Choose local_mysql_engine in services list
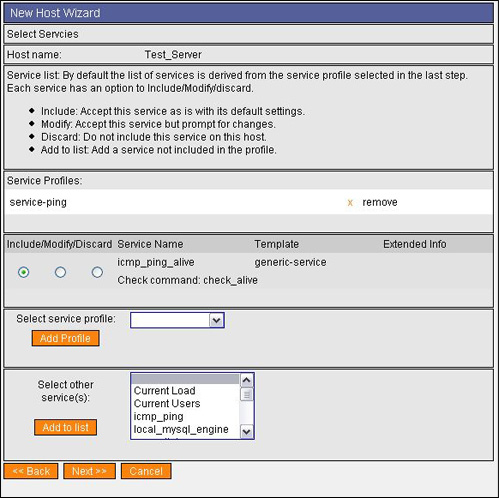Image resolution: width=500 pixels, height=498 pixels. click(181, 429)
